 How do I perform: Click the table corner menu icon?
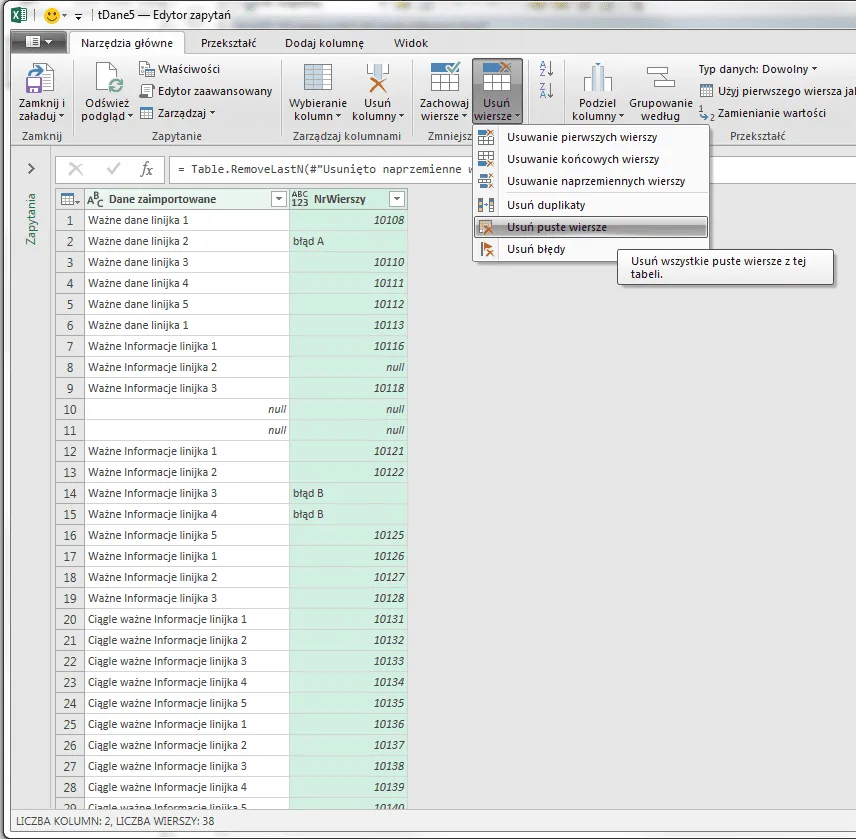(x=70, y=199)
